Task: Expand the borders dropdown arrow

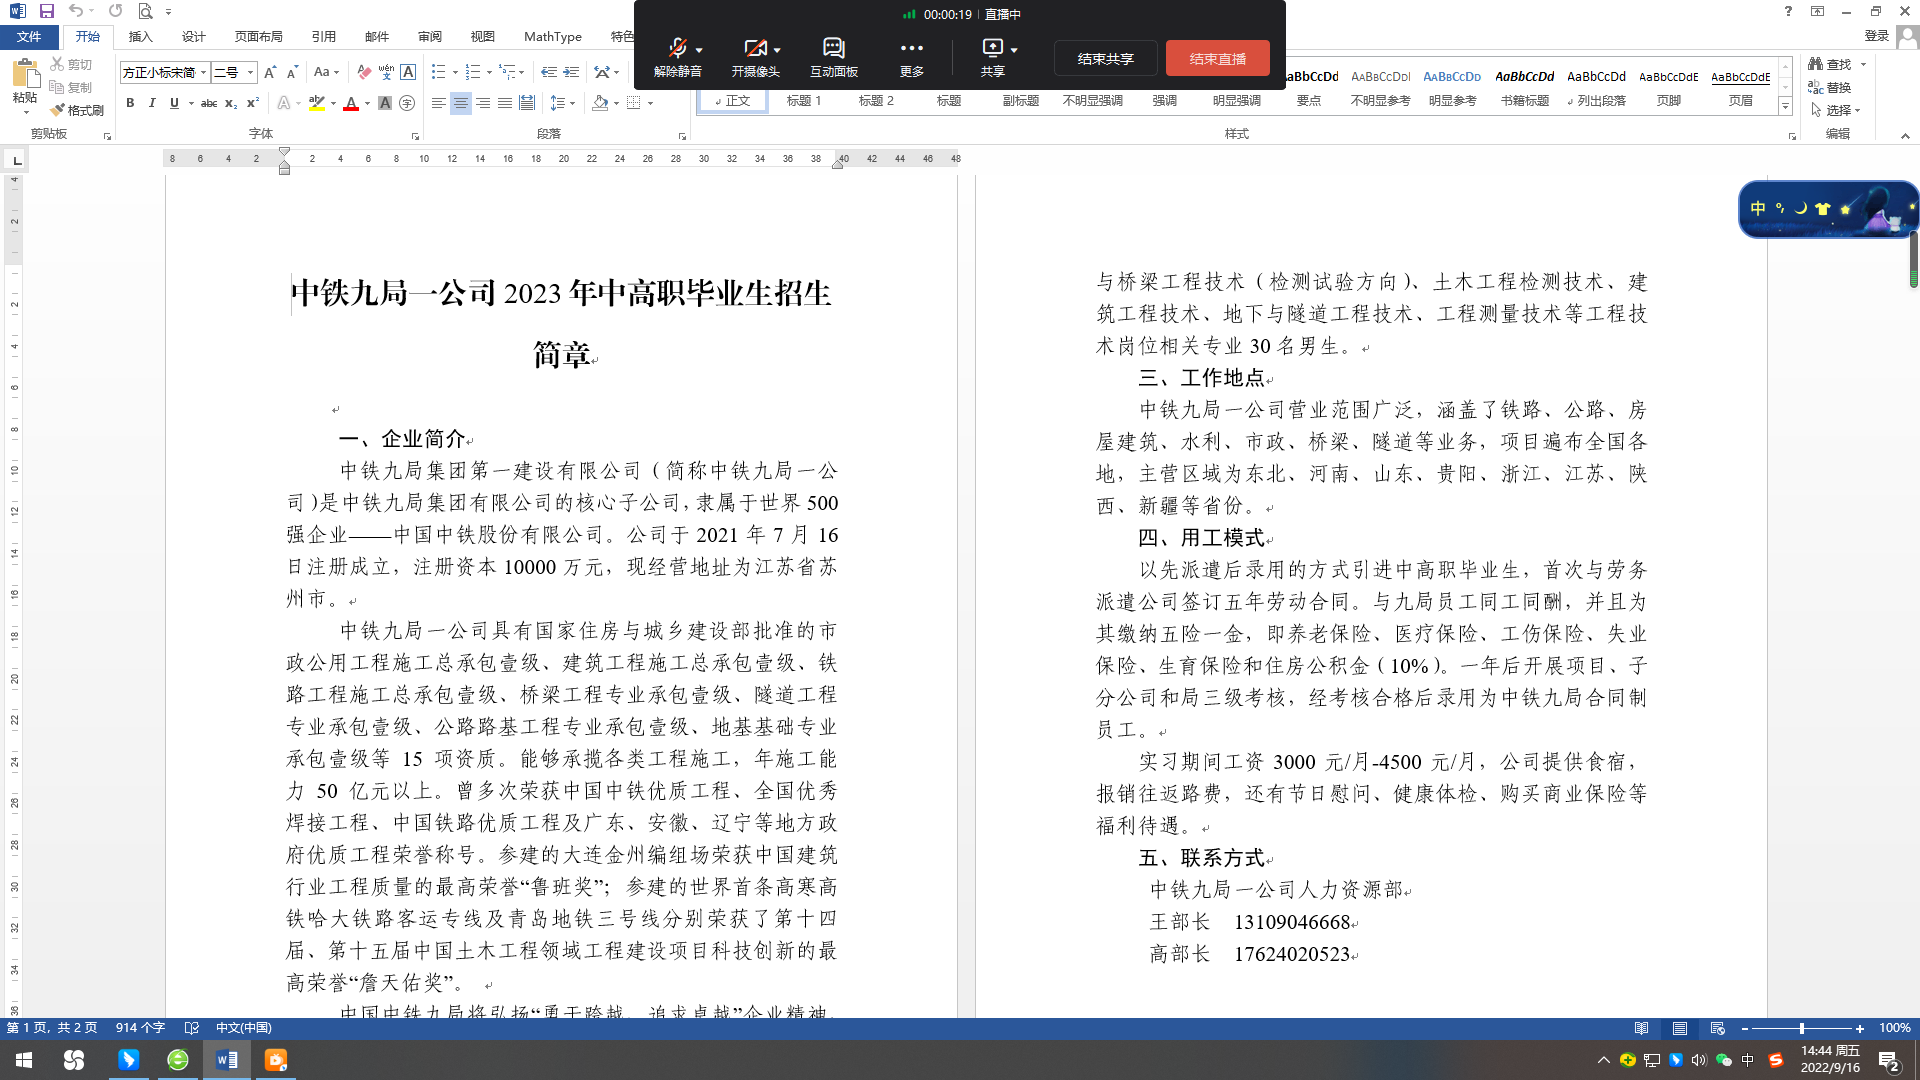Action: pyautogui.click(x=650, y=103)
